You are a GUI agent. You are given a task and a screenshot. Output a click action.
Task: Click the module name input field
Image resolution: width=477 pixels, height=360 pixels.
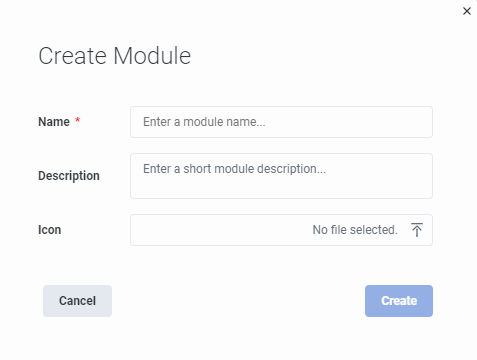(x=281, y=122)
